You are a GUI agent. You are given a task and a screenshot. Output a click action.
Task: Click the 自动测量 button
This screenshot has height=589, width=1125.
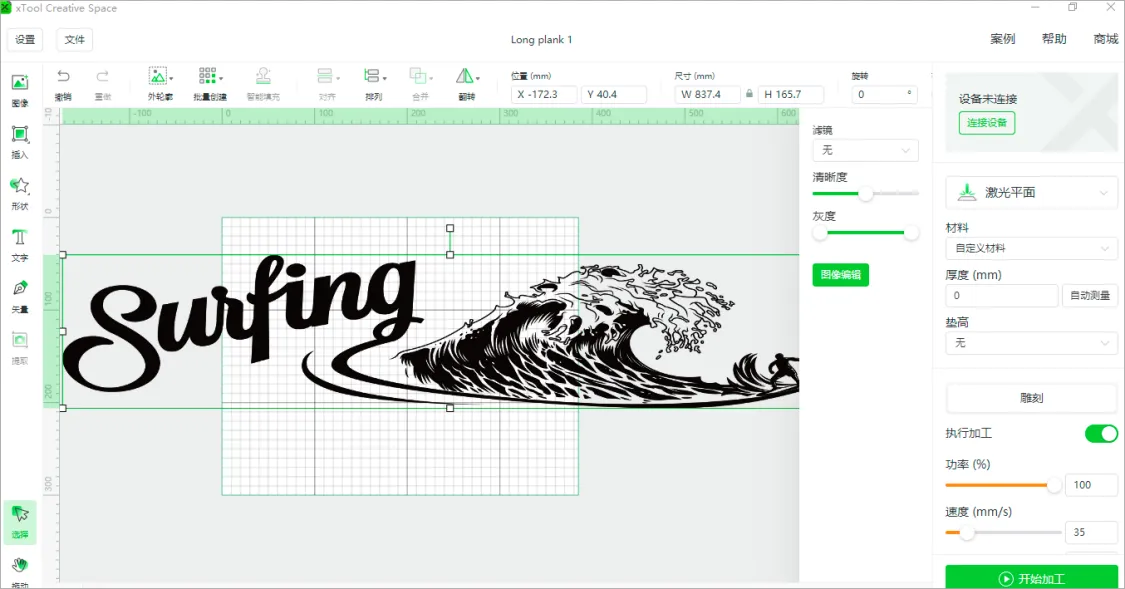click(x=1089, y=296)
